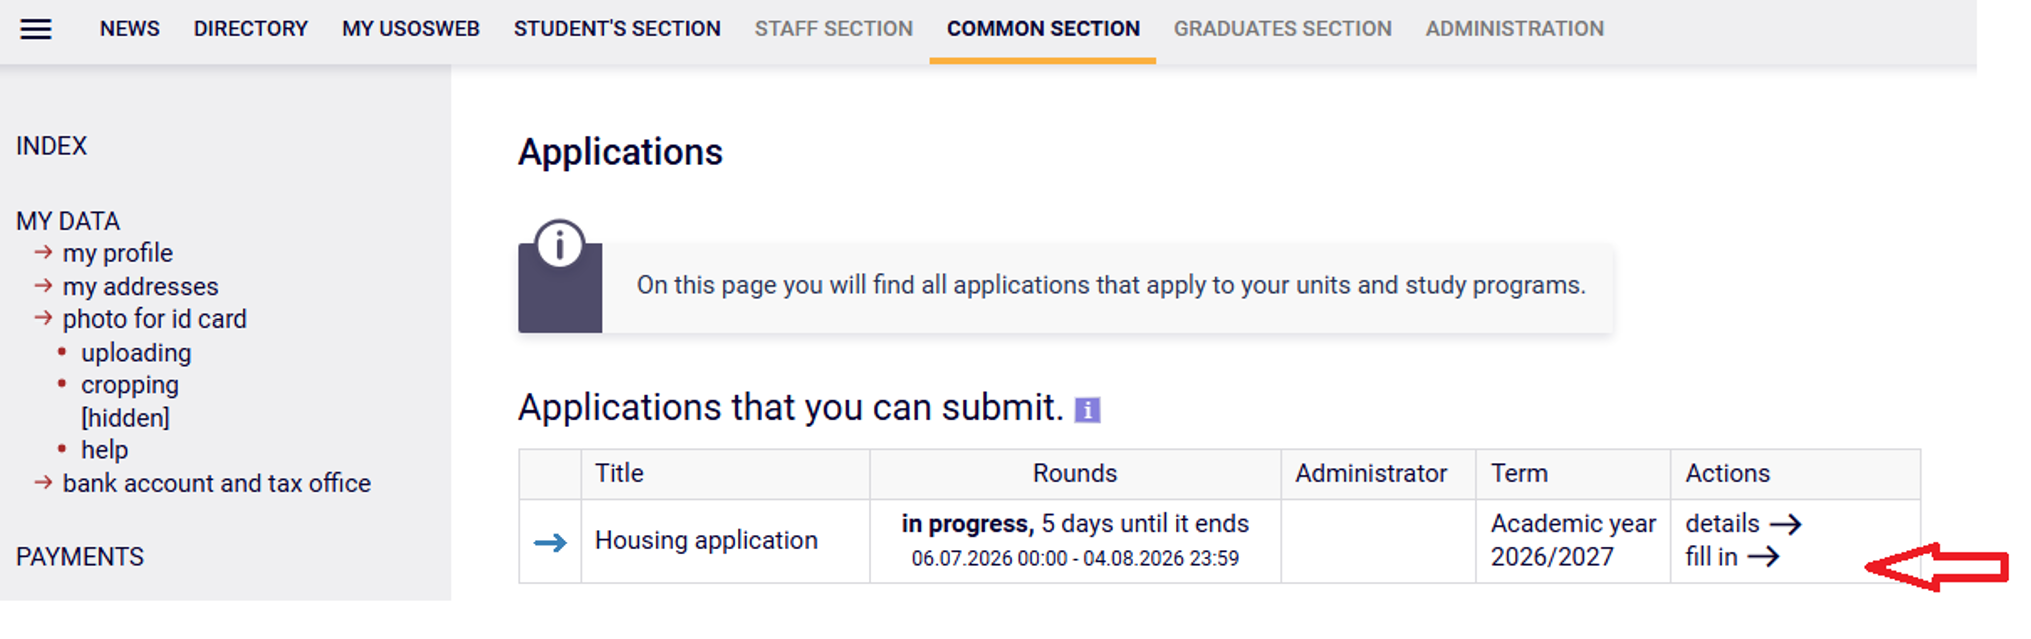Go to MY USOSWEB section

[411, 29]
